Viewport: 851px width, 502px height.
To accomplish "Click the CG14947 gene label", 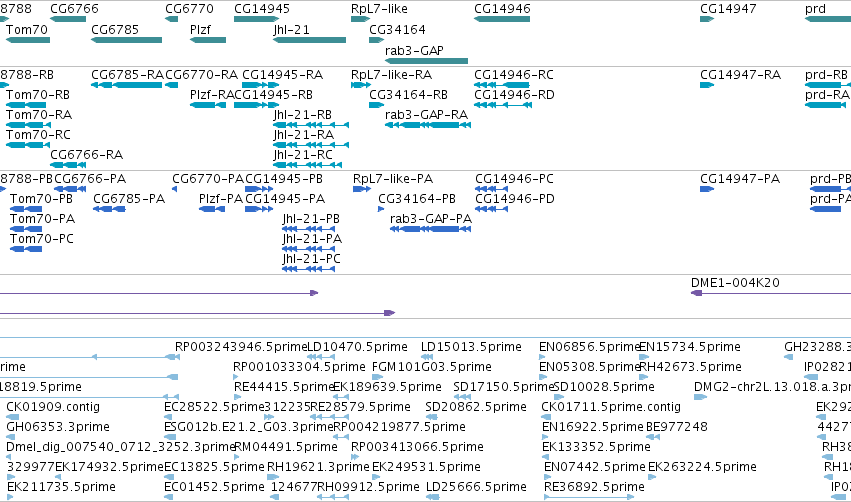I will [728, 9].
